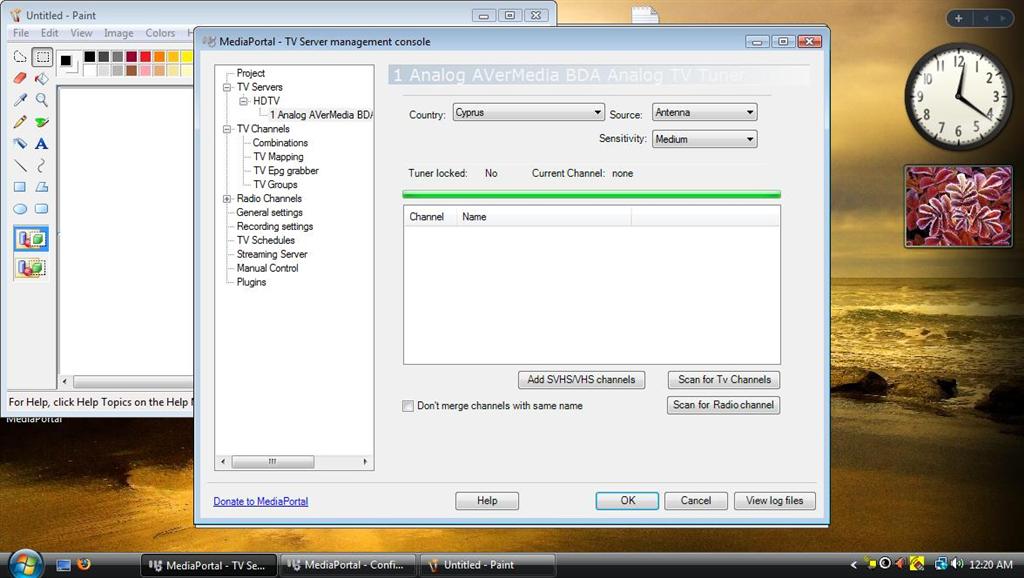Follow the Donate to MediaPortal link
Screen dimensions: 1024x578
tap(261, 501)
